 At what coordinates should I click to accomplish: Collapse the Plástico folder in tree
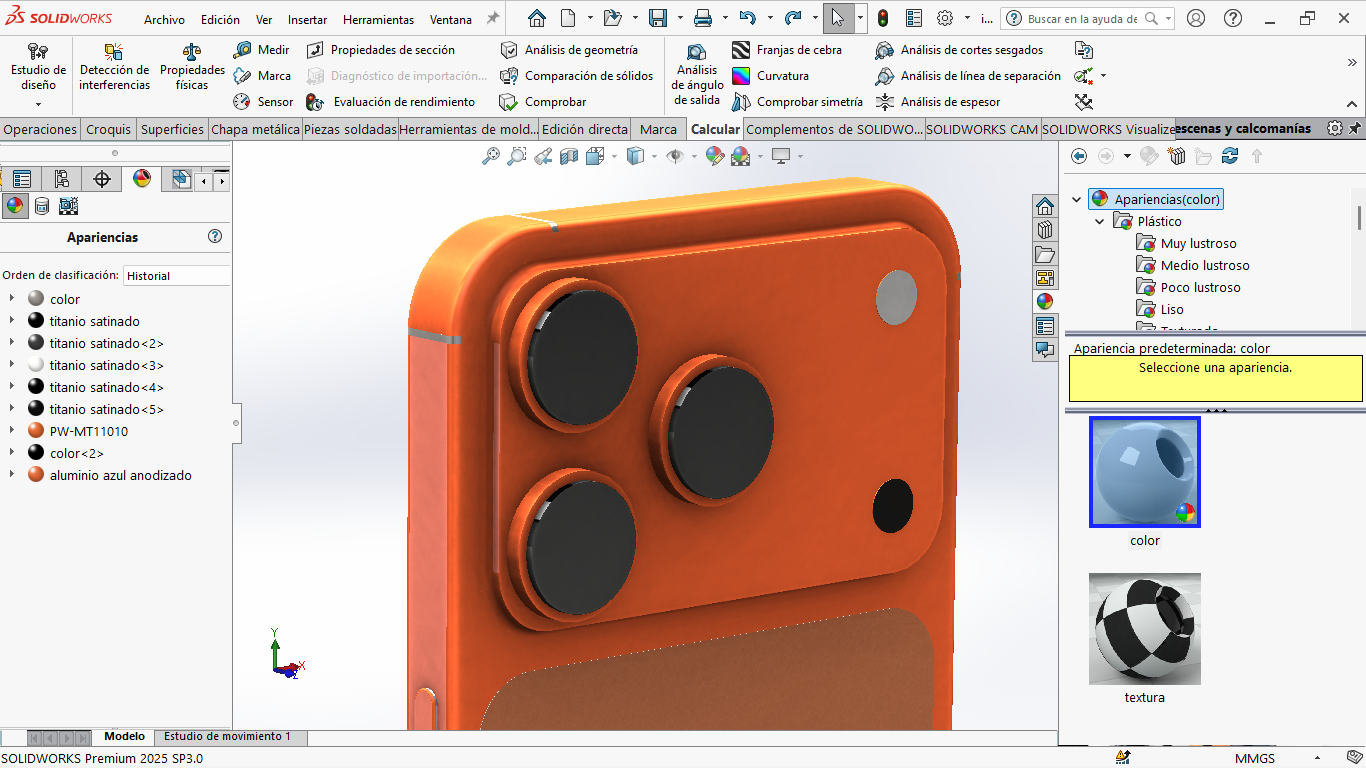click(x=1100, y=221)
